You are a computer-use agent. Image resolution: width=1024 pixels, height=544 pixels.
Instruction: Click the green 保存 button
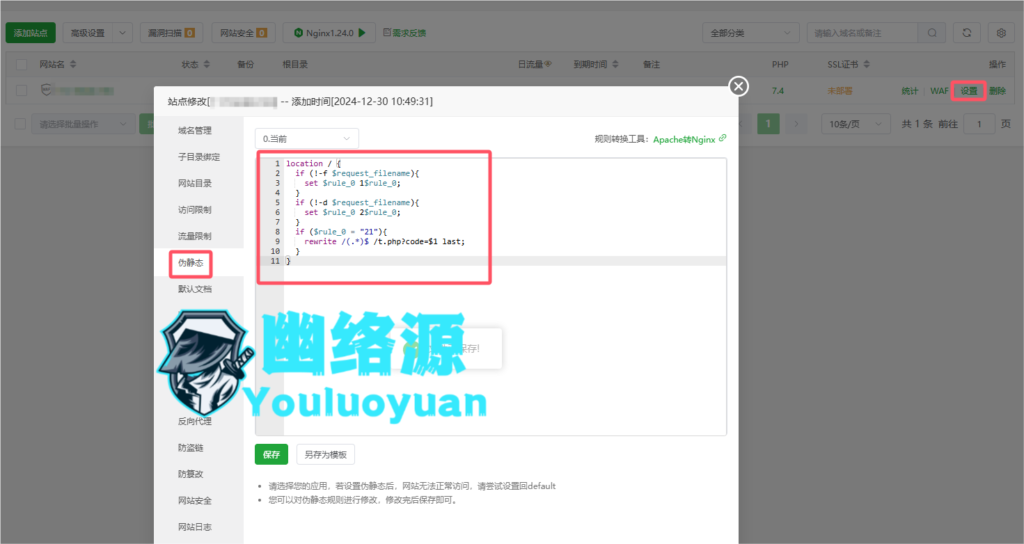pyautogui.click(x=271, y=454)
